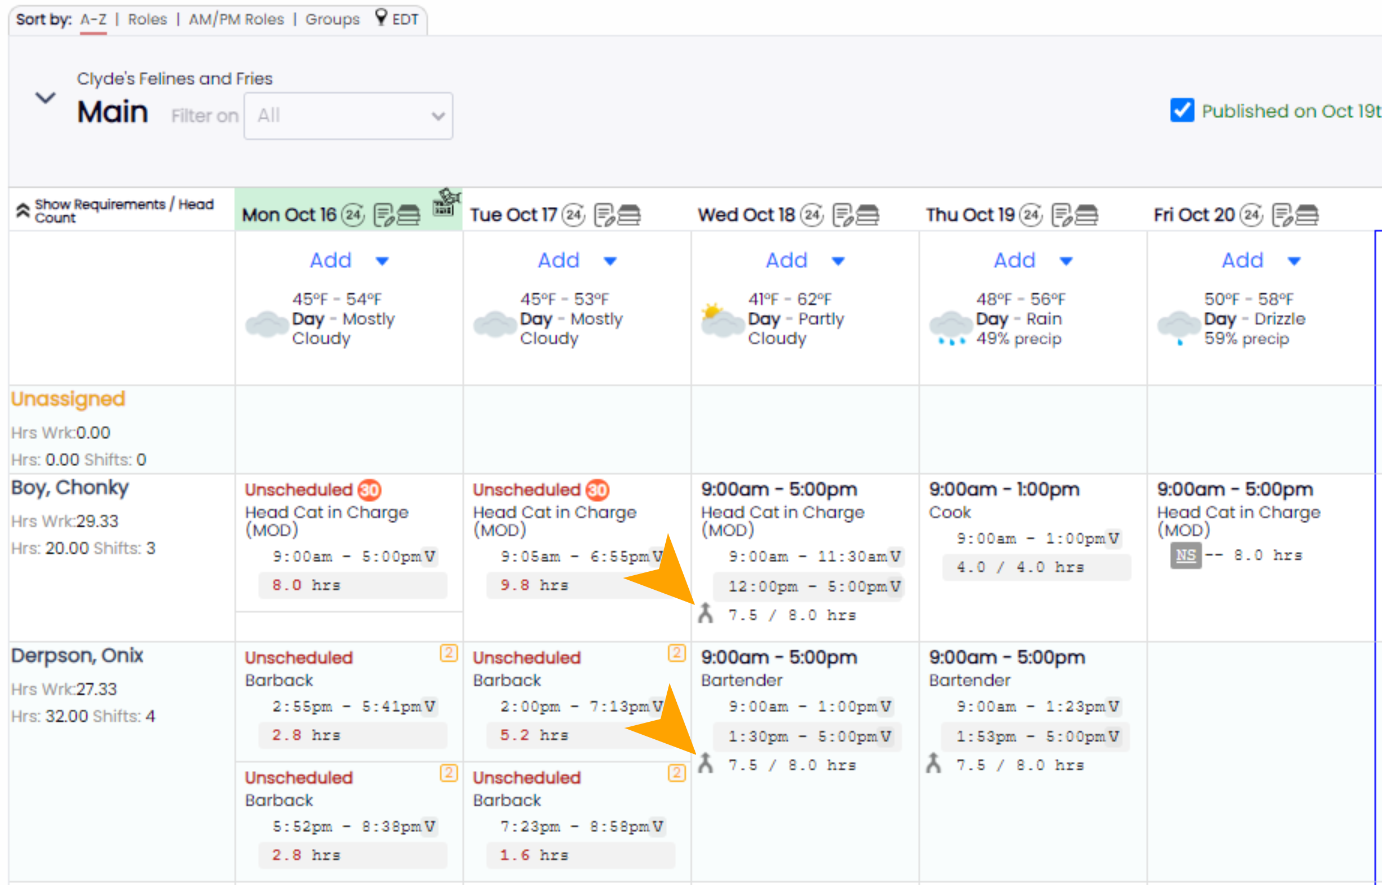The image size is (1382, 887).
Task: Click the V badge beside 9:05am - 6:55pm punch
Action: (658, 556)
